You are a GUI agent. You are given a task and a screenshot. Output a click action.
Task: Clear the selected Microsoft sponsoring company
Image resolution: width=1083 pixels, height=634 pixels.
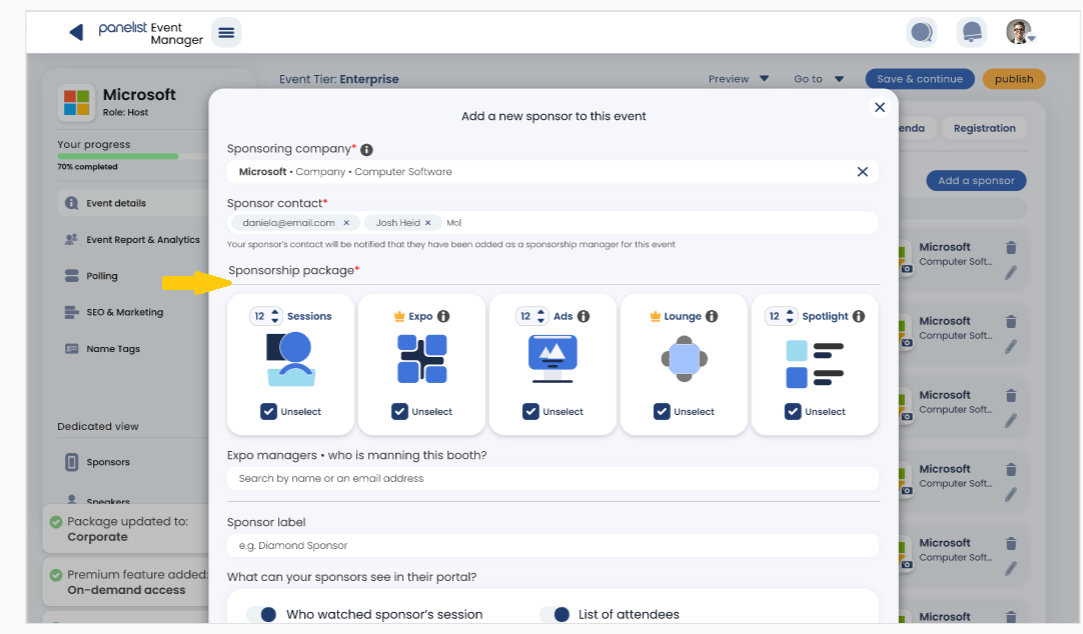point(863,172)
